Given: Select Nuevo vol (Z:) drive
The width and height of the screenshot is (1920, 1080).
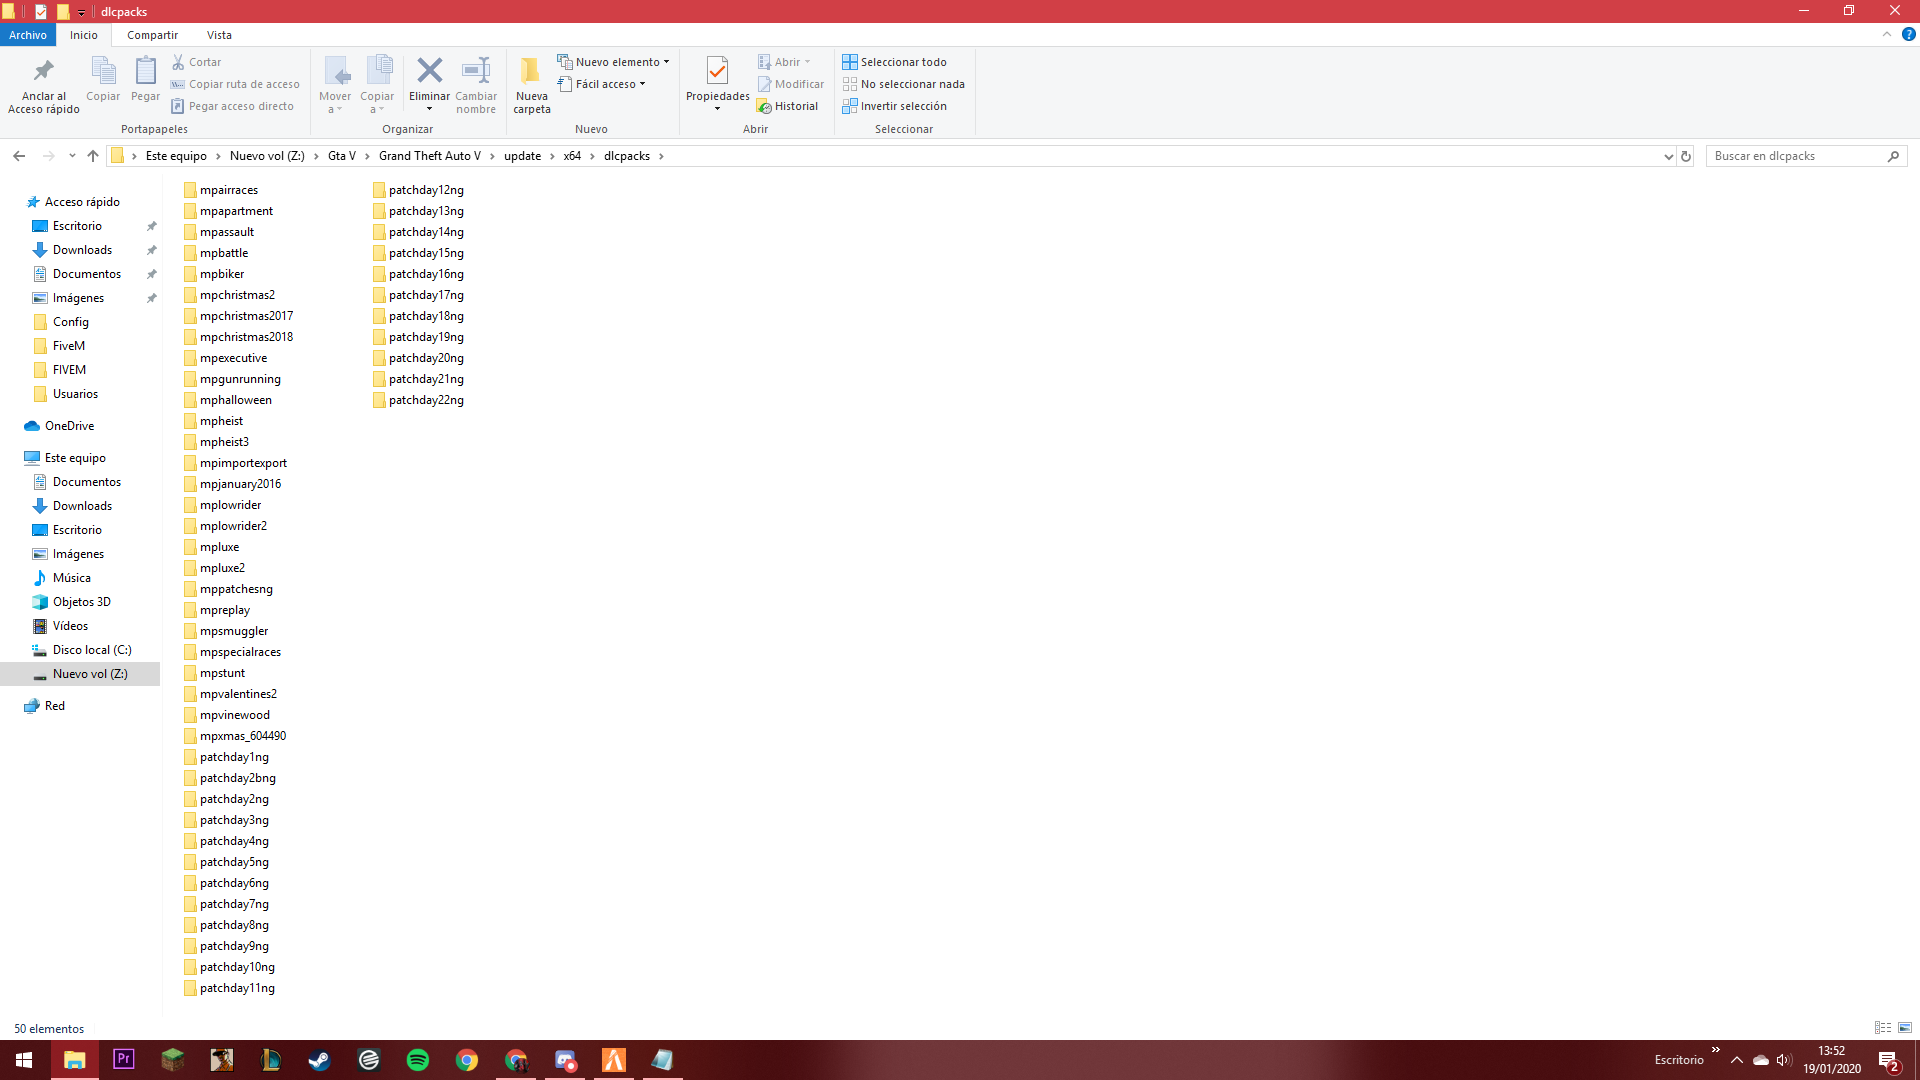Looking at the screenshot, I should pyautogui.click(x=90, y=674).
